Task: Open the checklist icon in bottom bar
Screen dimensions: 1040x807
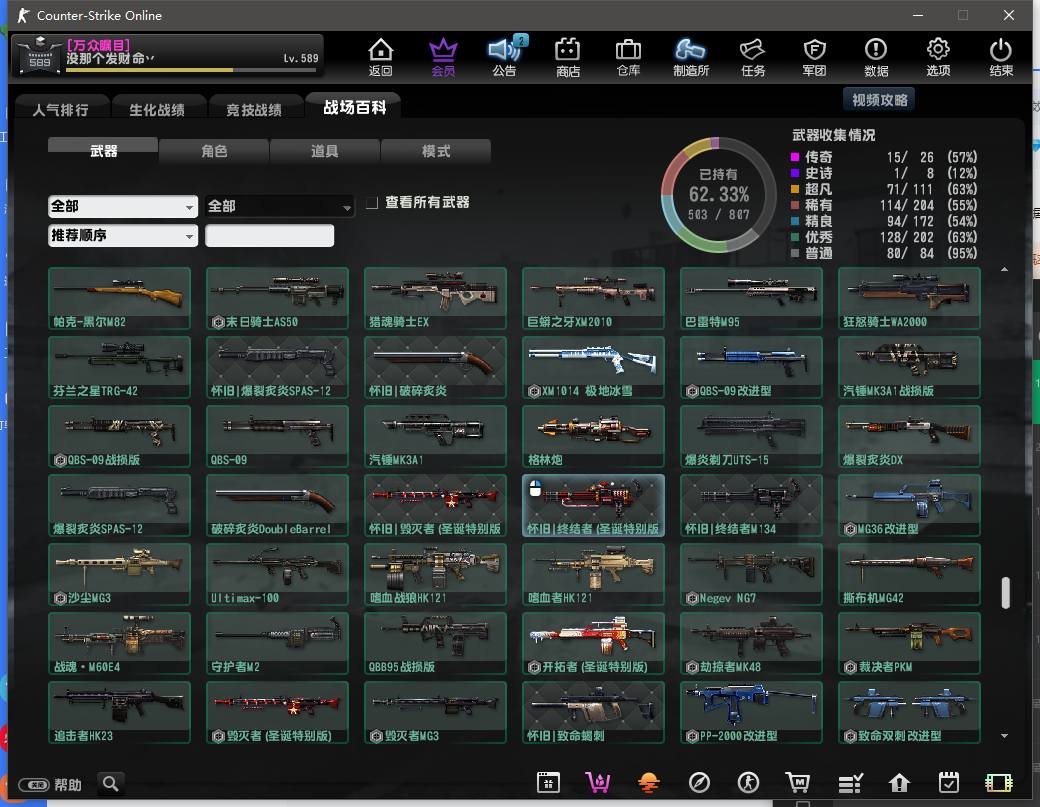Action: (x=850, y=782)
